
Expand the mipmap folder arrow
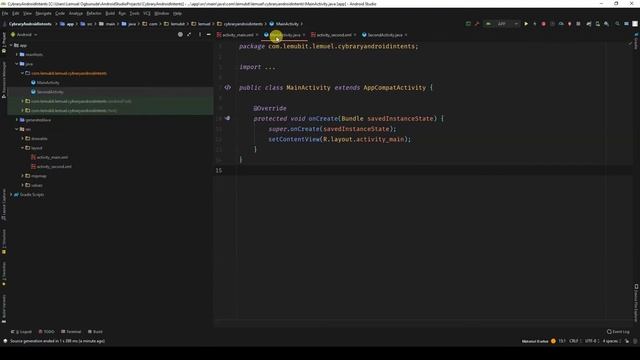[x=22, y=176]
